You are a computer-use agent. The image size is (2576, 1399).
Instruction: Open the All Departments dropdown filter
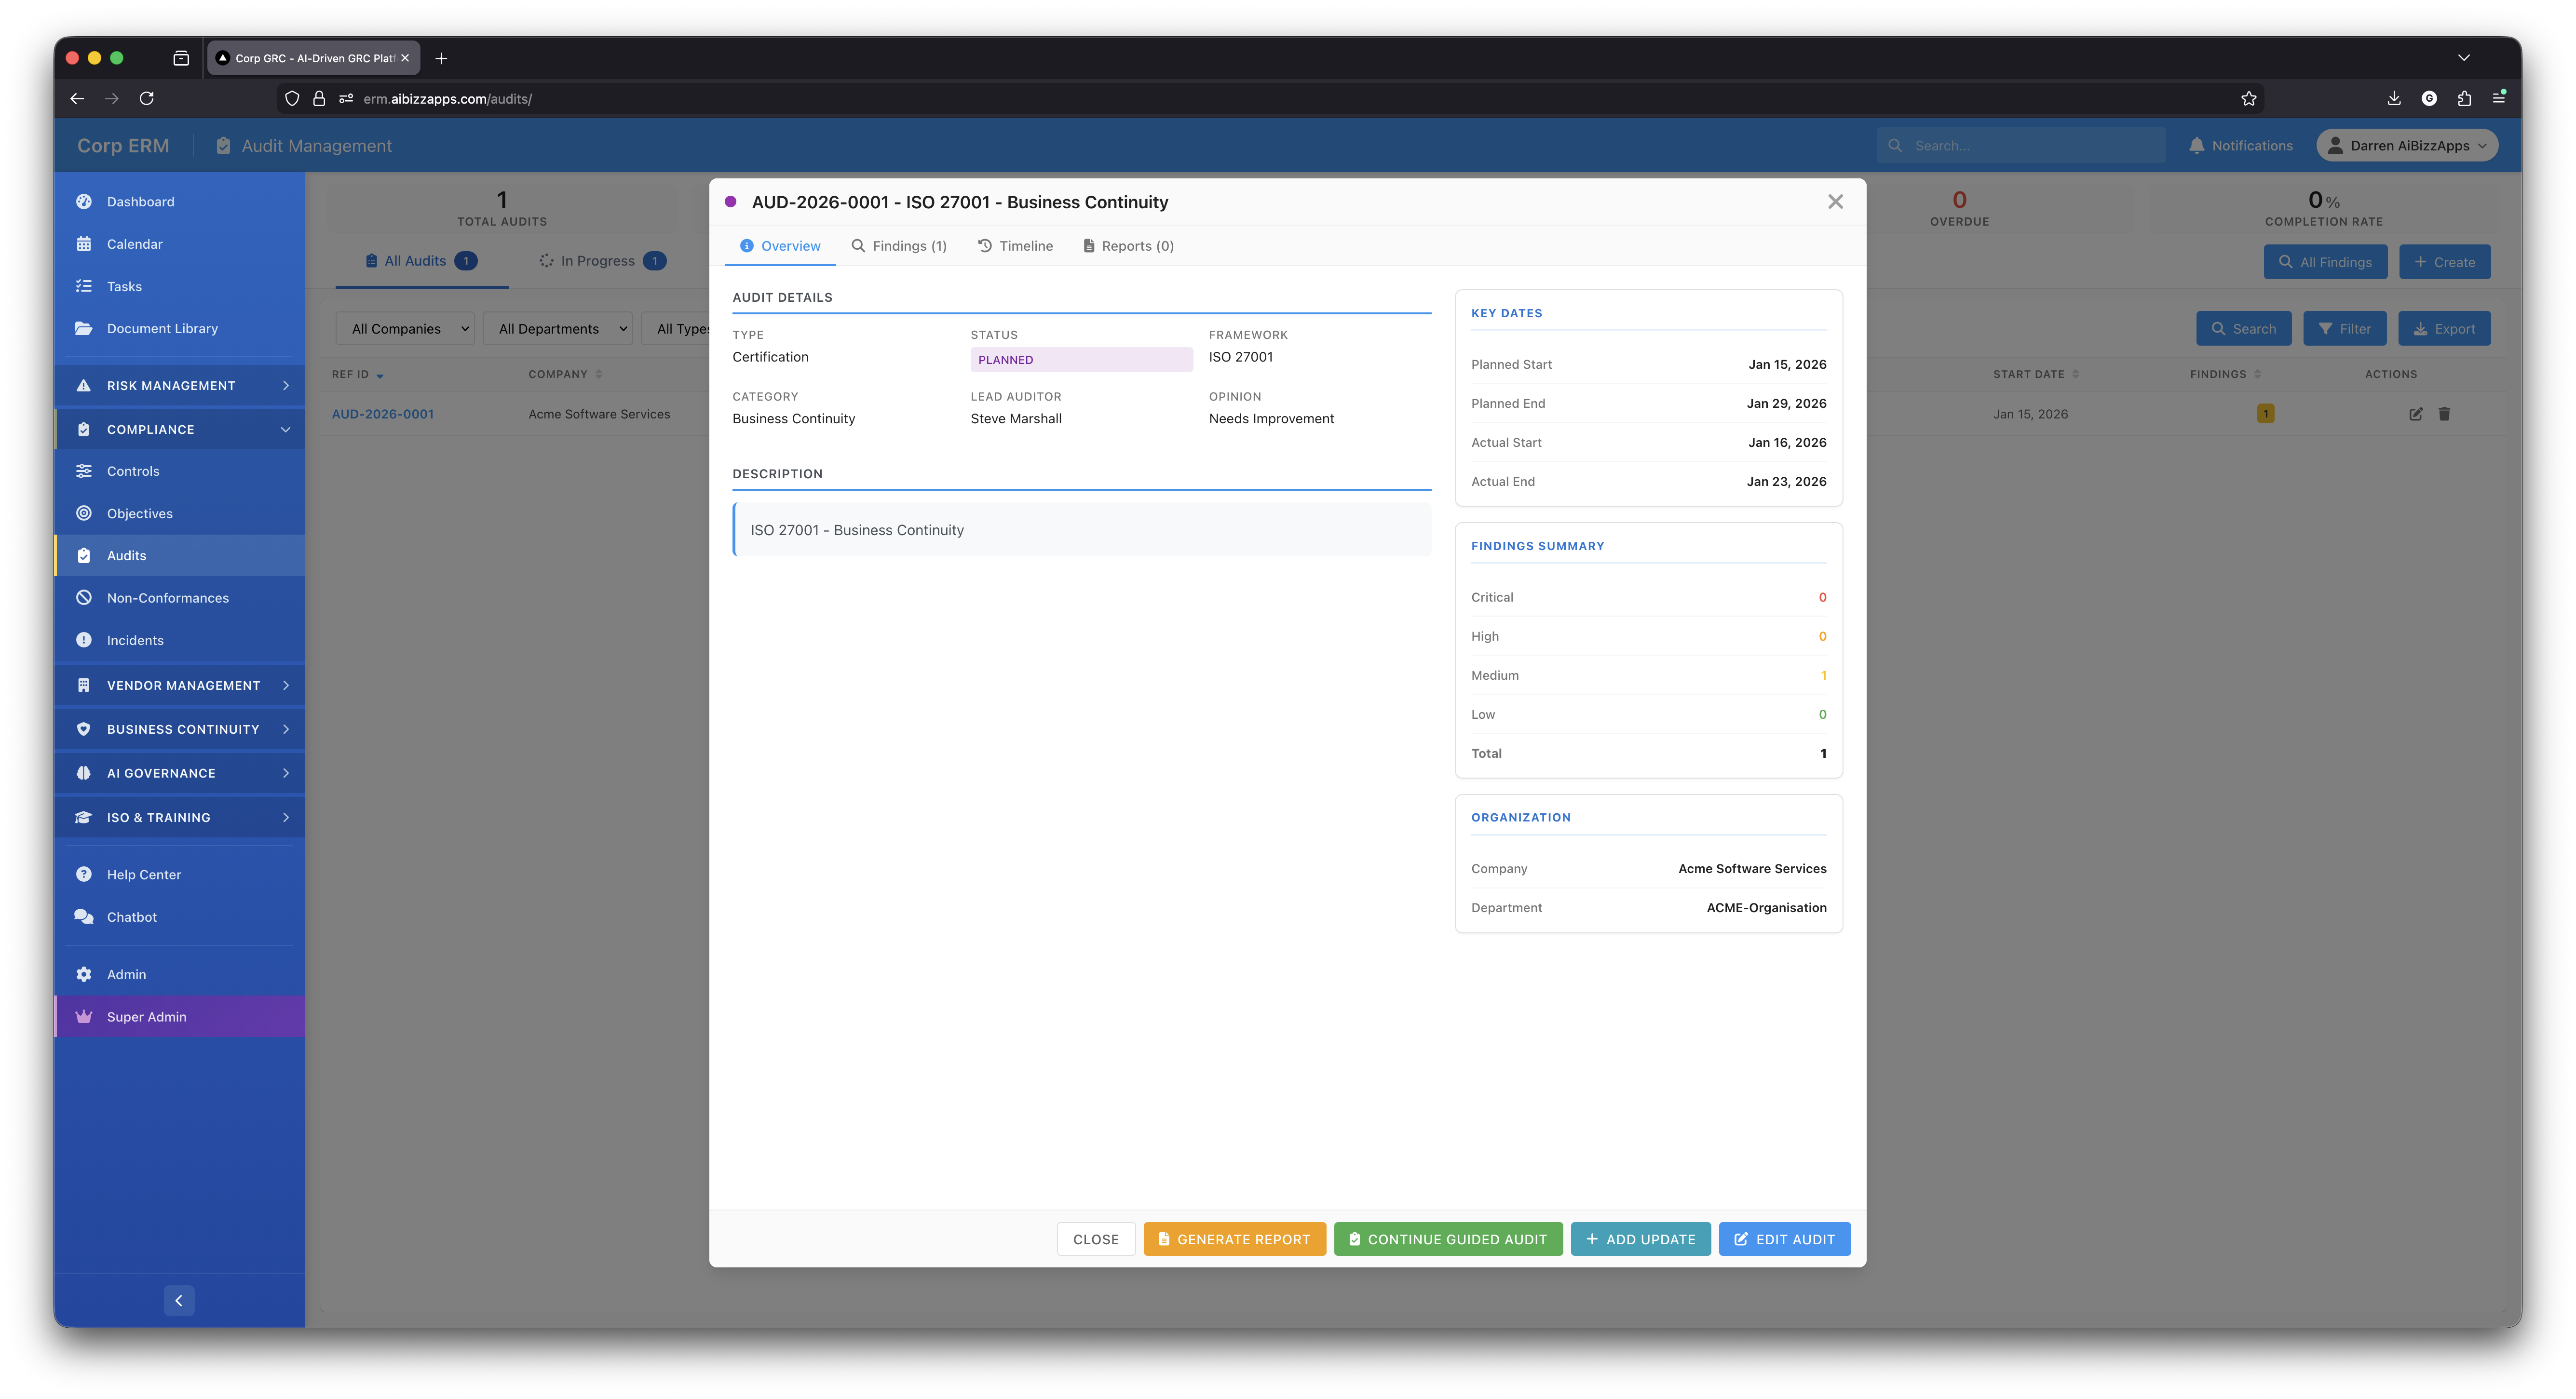tap(557, 328)
